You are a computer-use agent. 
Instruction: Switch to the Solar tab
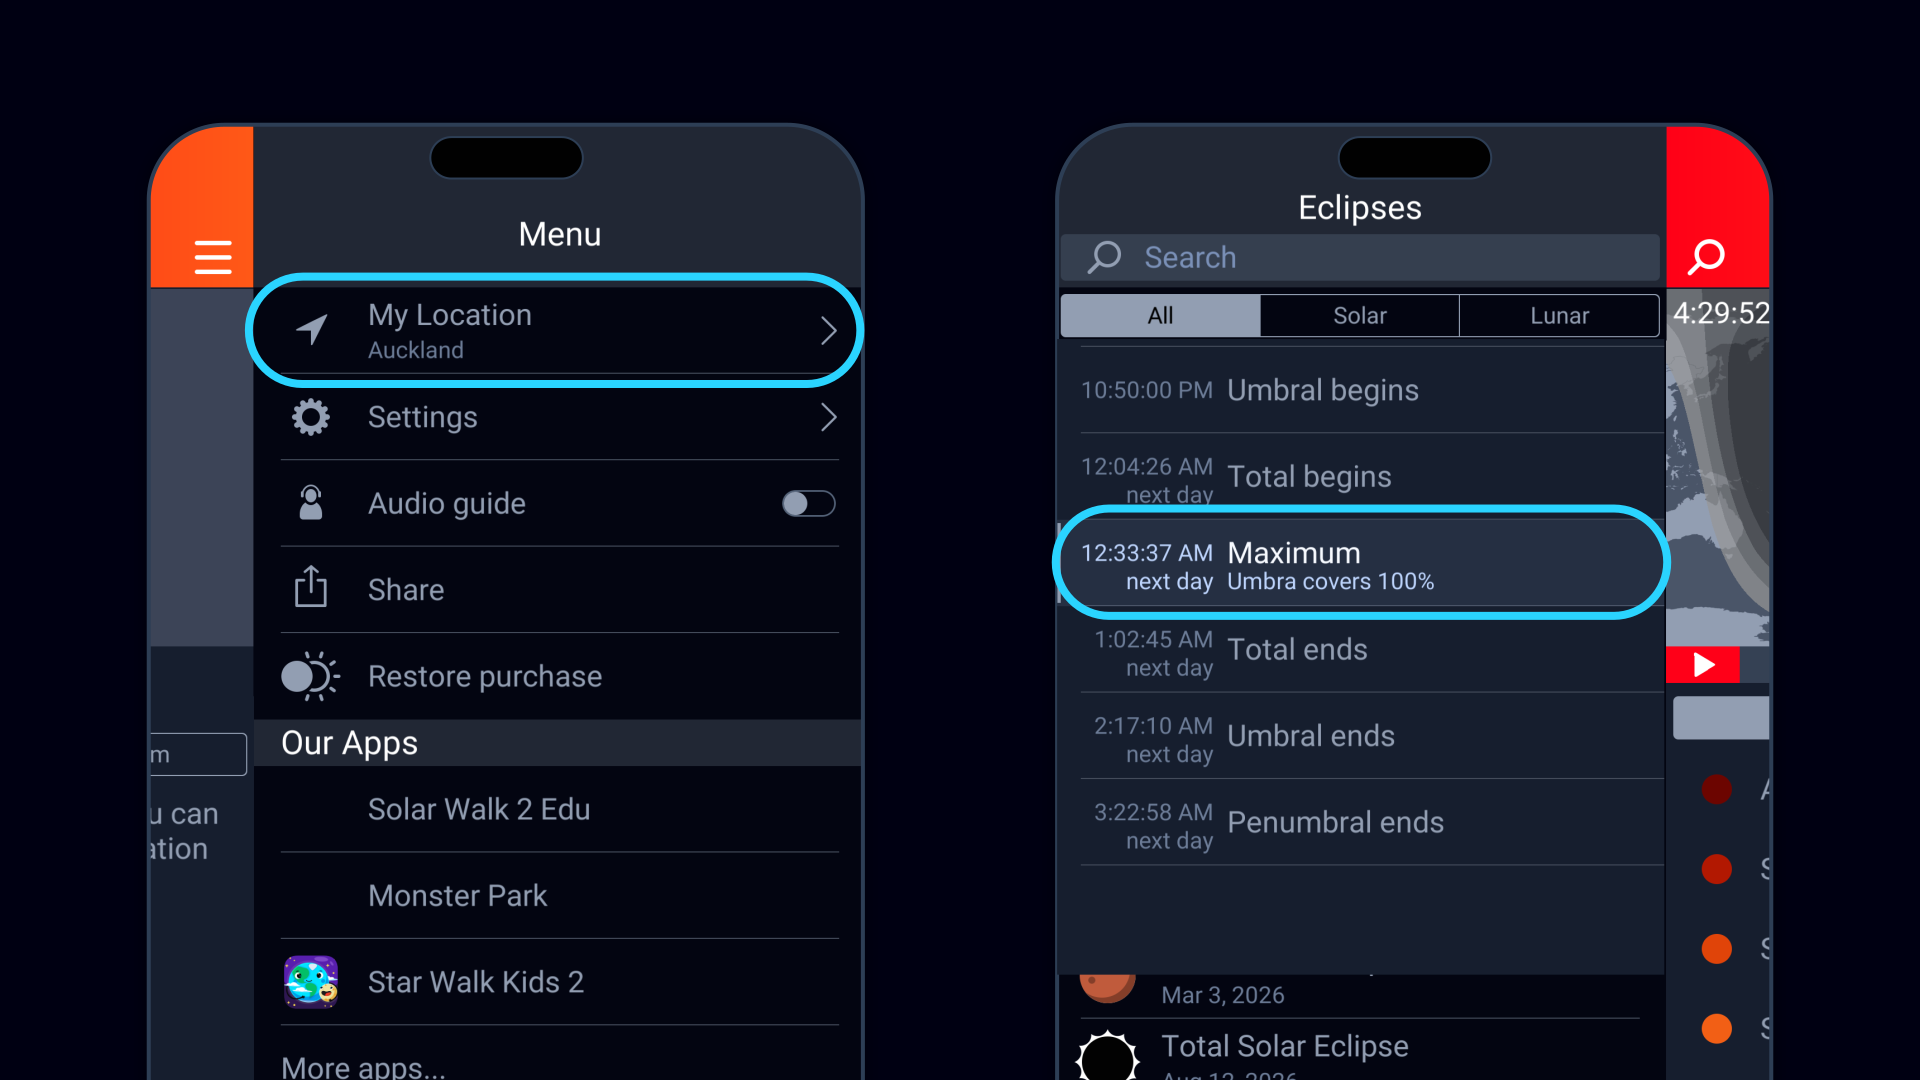pyautogui.click(x=1359, y=316)
